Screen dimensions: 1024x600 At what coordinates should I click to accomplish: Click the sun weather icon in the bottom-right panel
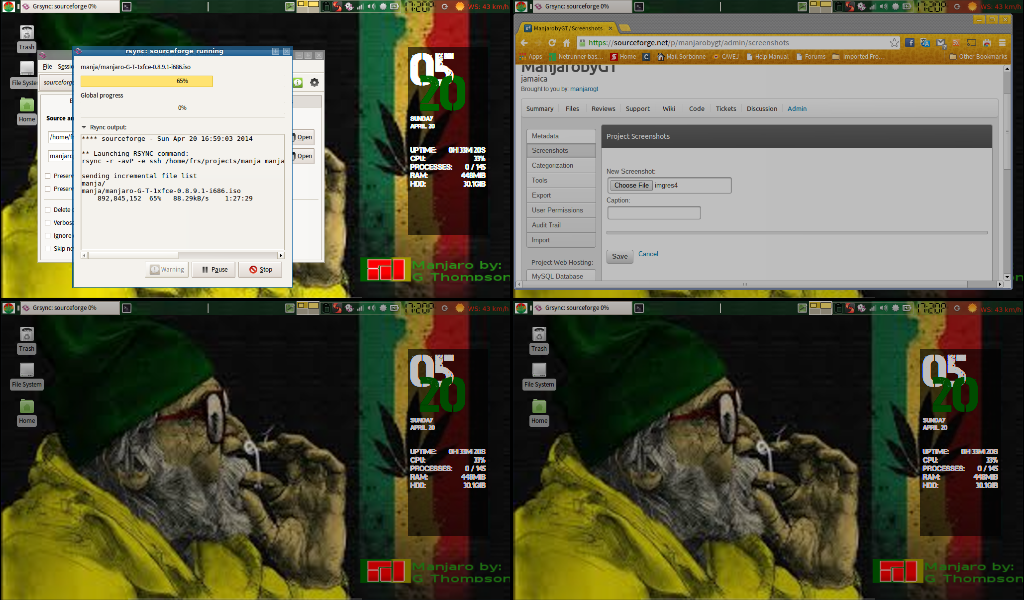tap(972, 308)
